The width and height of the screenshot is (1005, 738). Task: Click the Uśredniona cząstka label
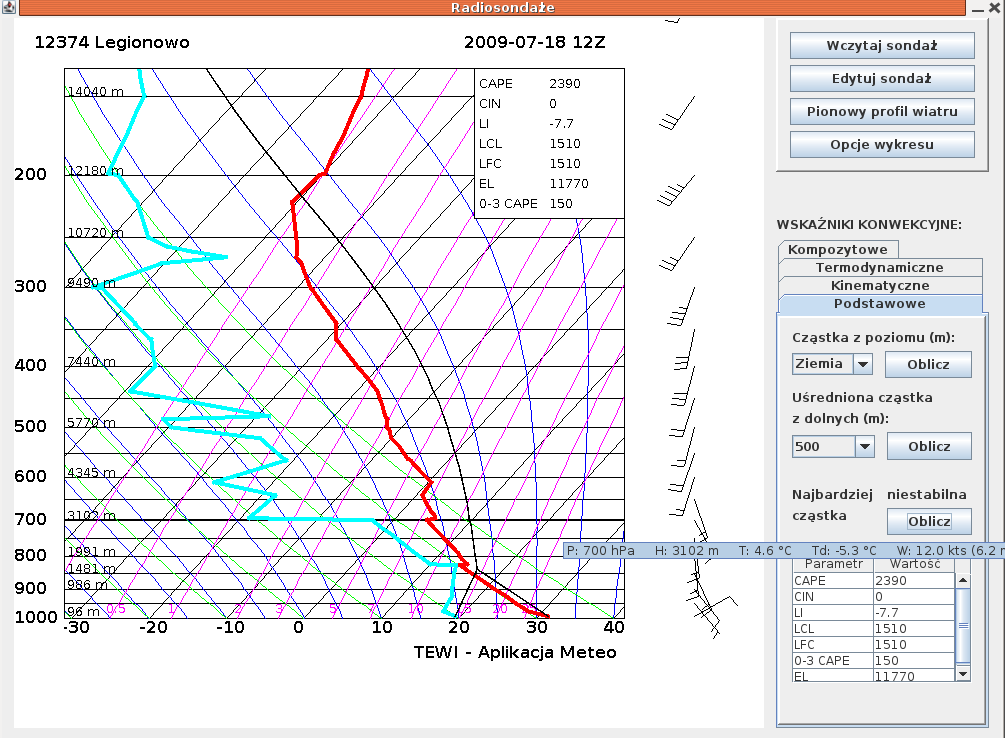(x=862, y=398)
